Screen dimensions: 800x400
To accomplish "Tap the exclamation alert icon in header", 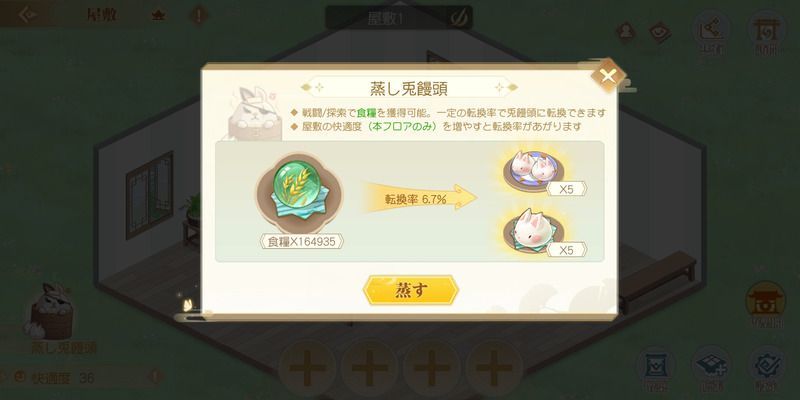I will tap(198, 15).
